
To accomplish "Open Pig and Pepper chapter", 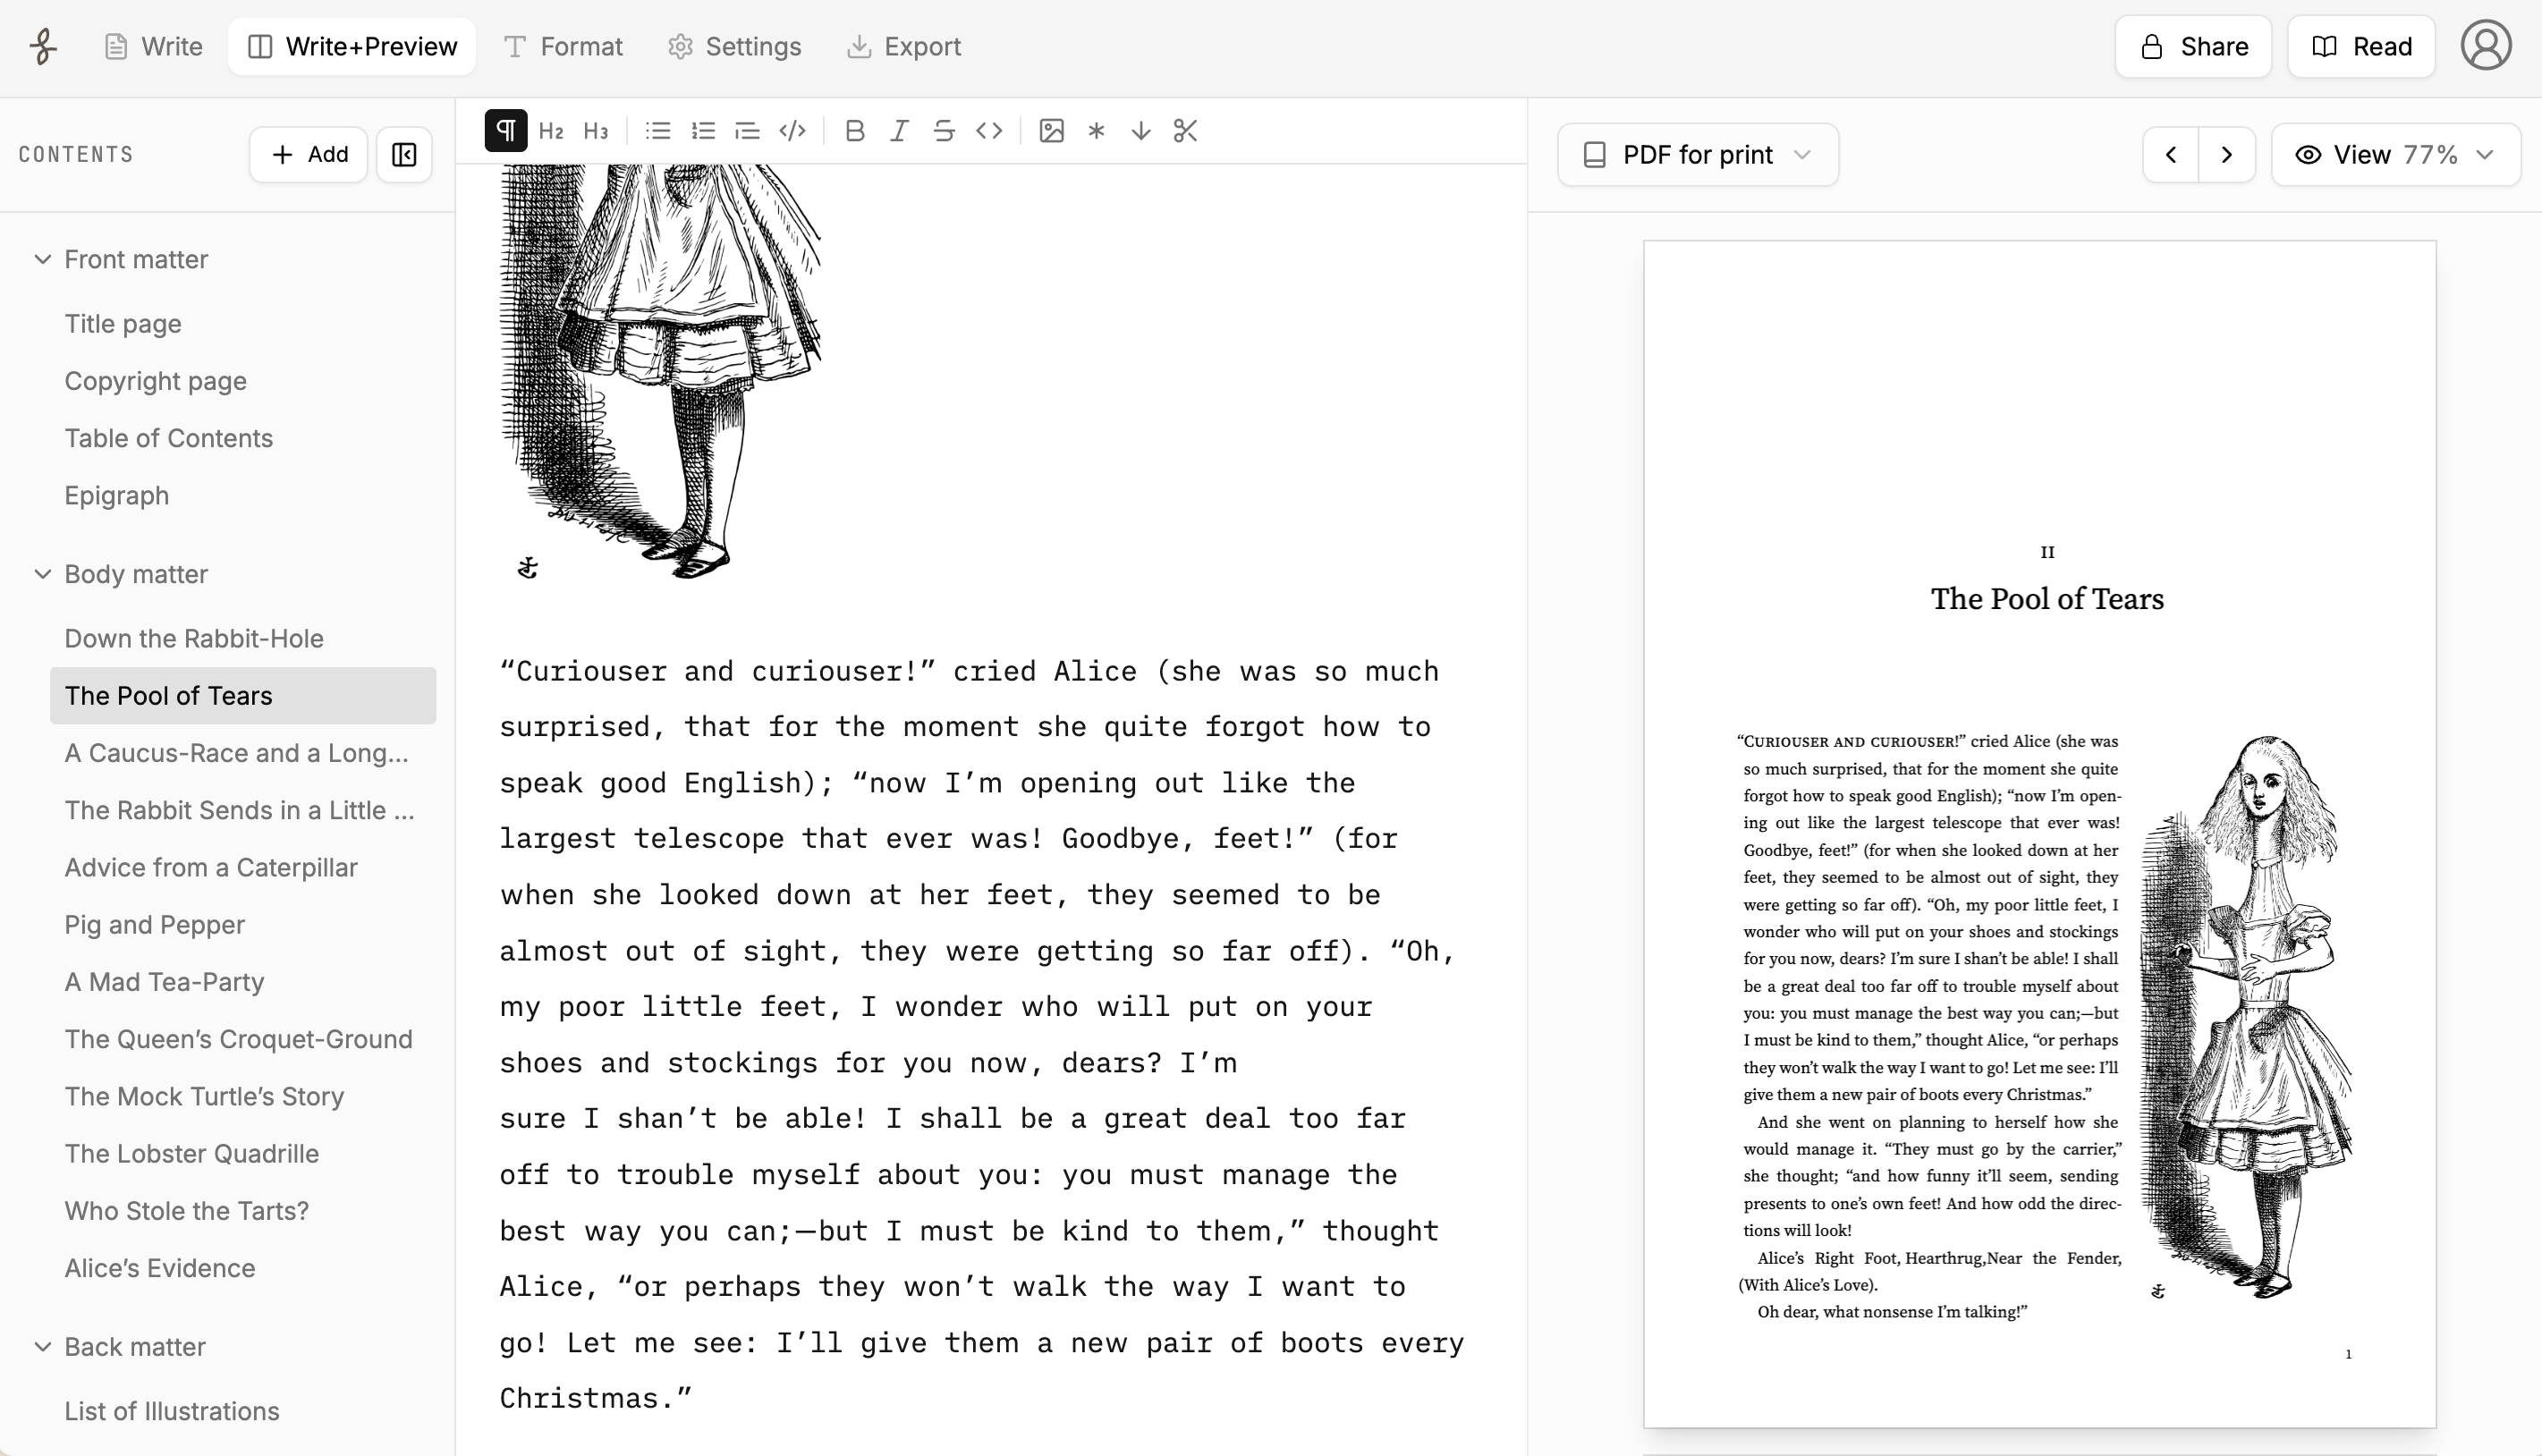I will click(x=243, y=925).
